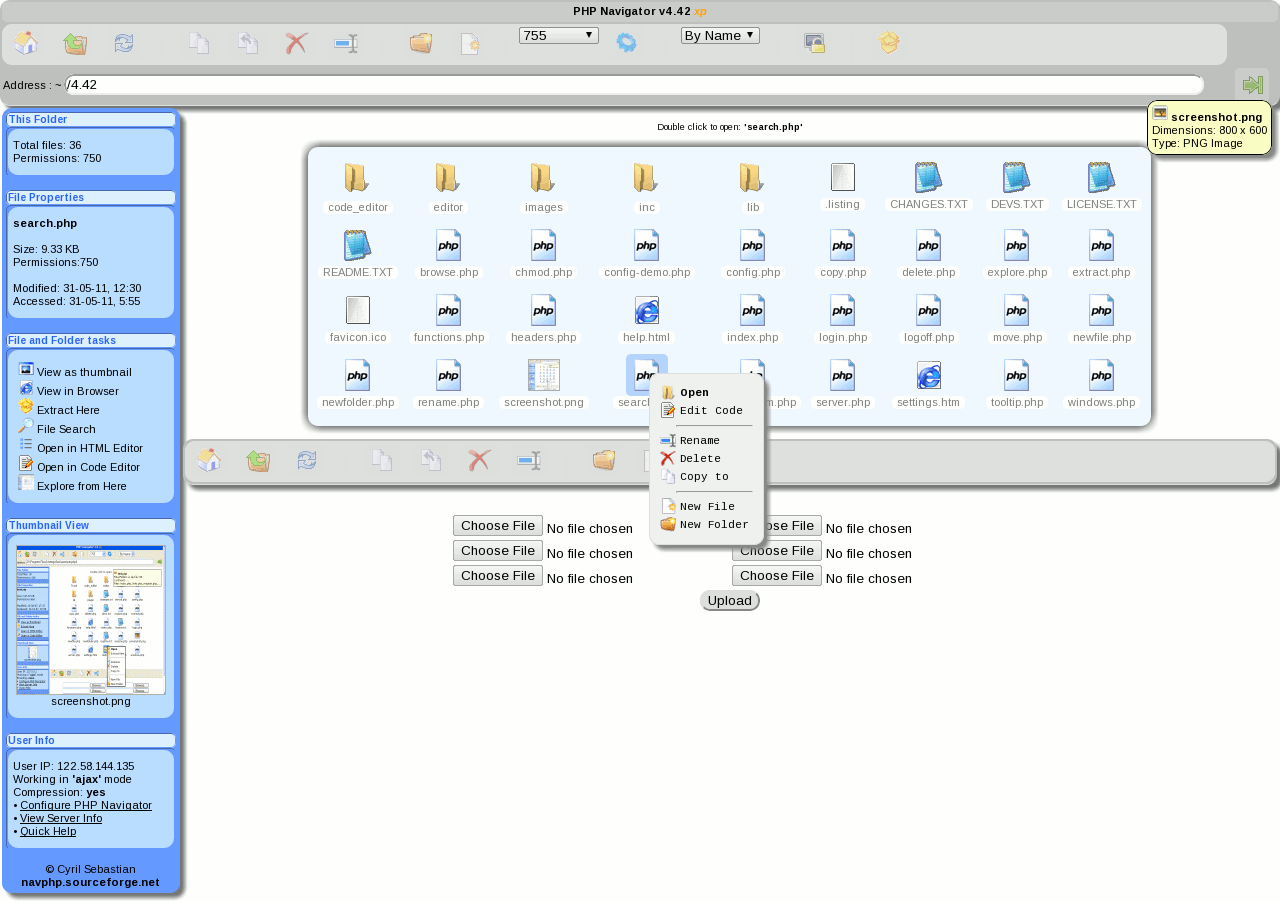This screenshot has width=1280, height=901.
Task: Click the green Go arrow beside address bar
Action: (1252, 84)
